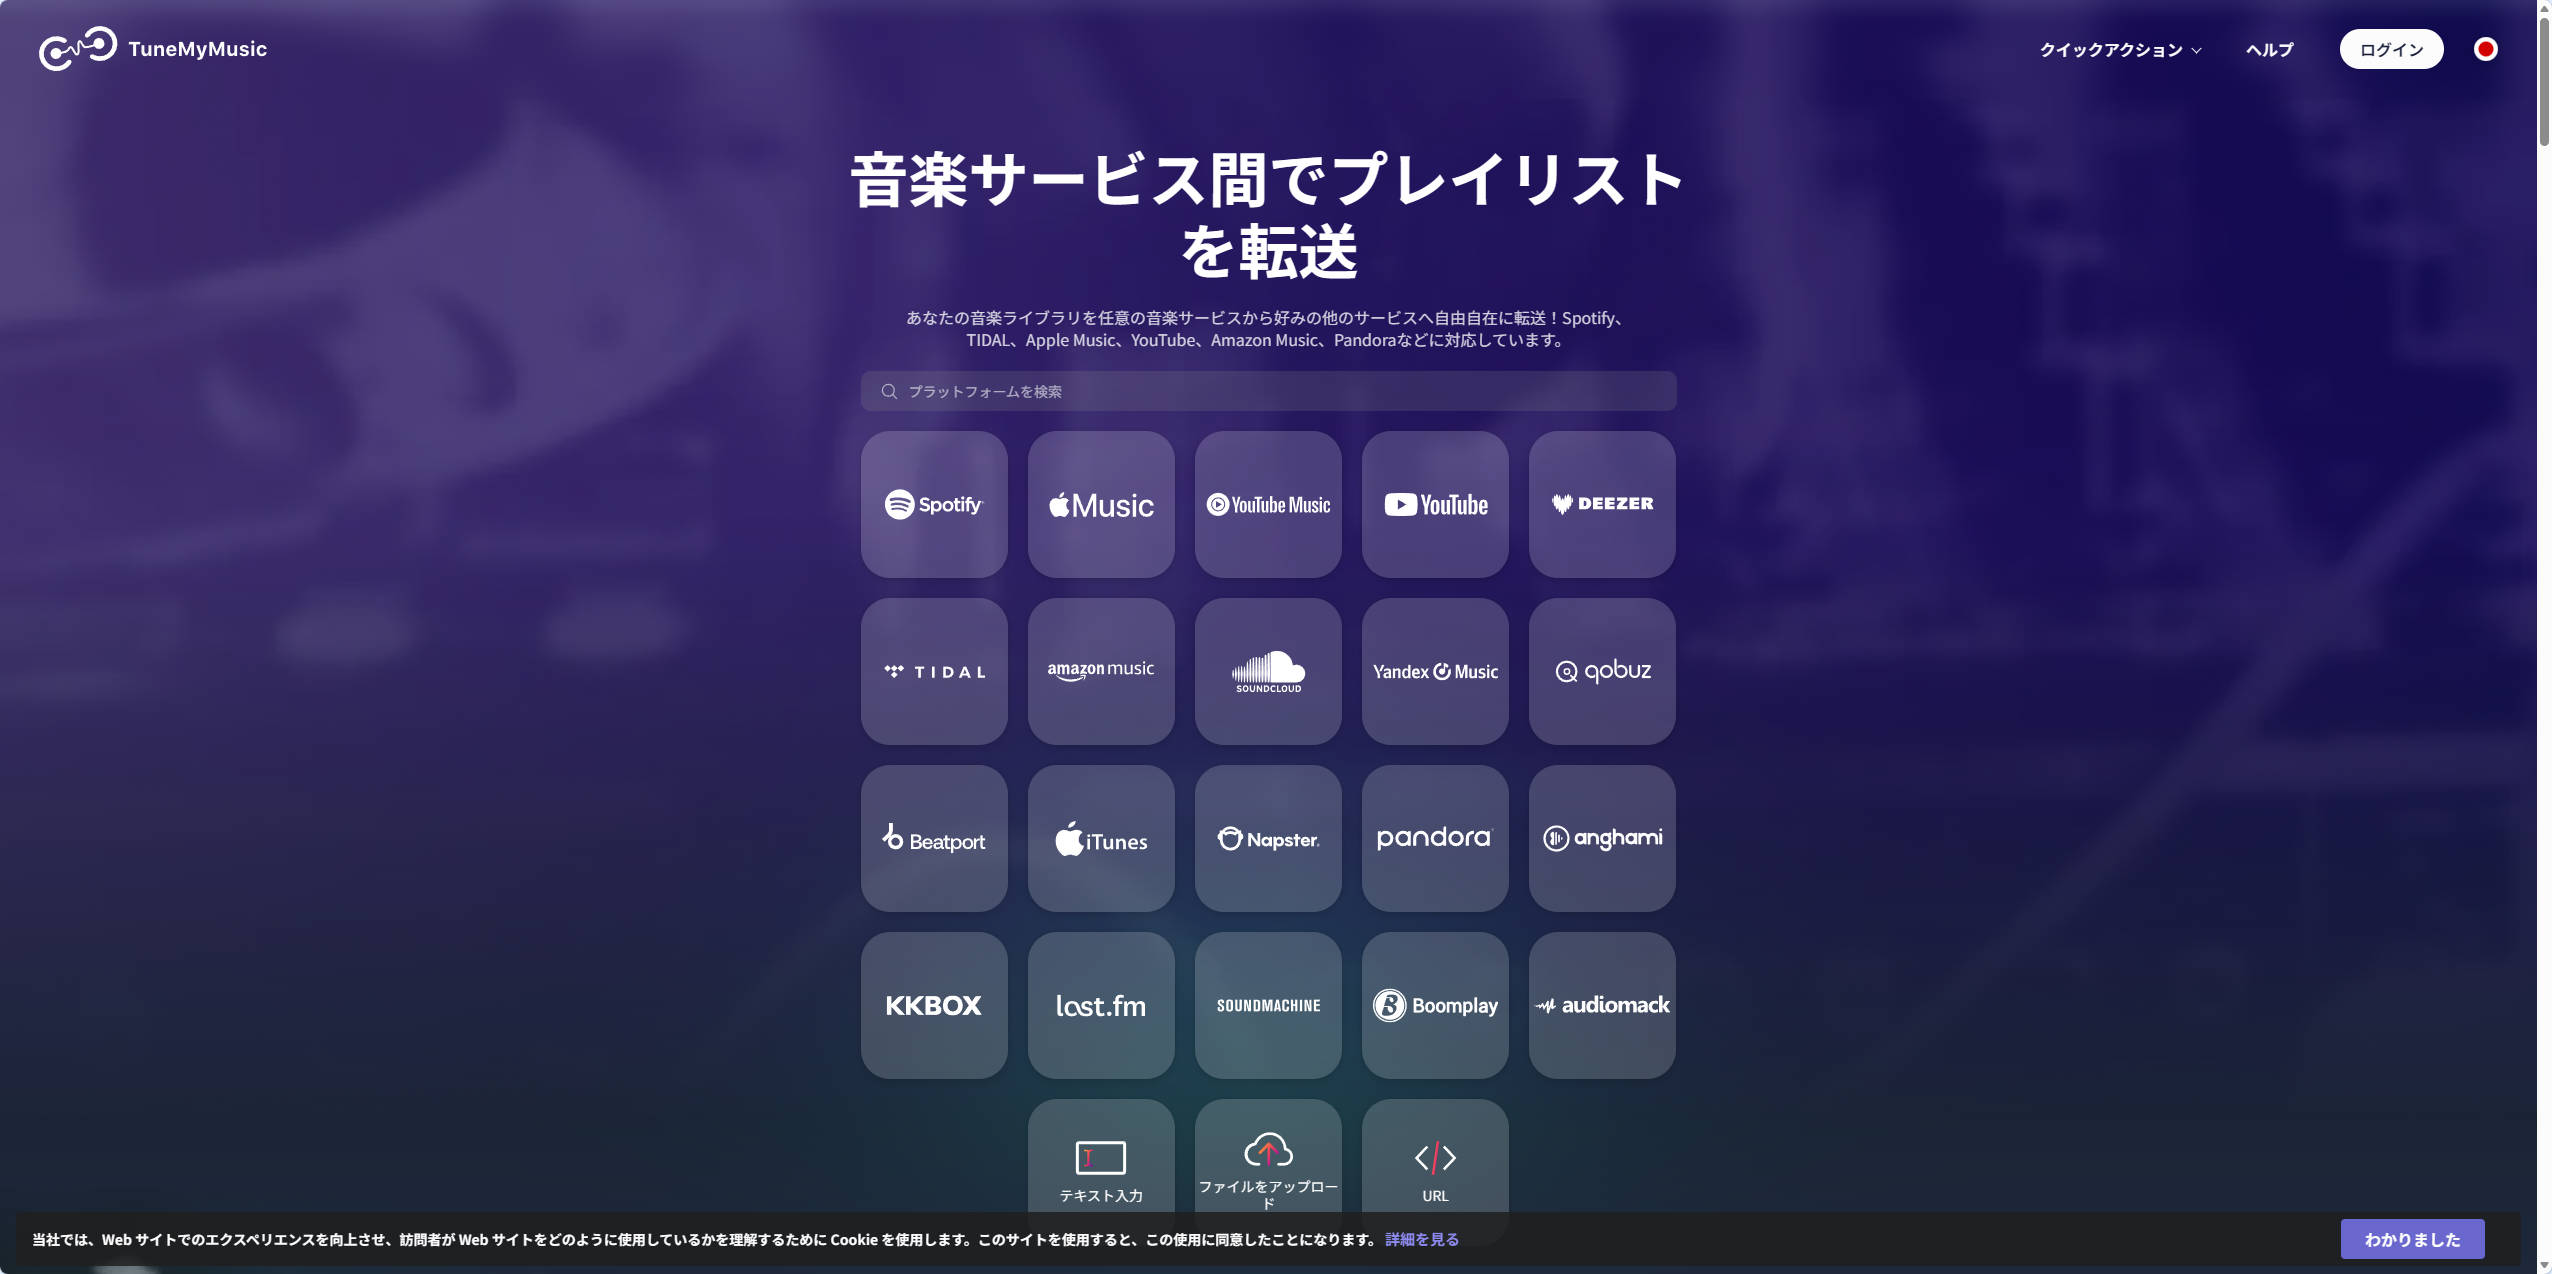Choose the iTunes tile

[1101, 838]
